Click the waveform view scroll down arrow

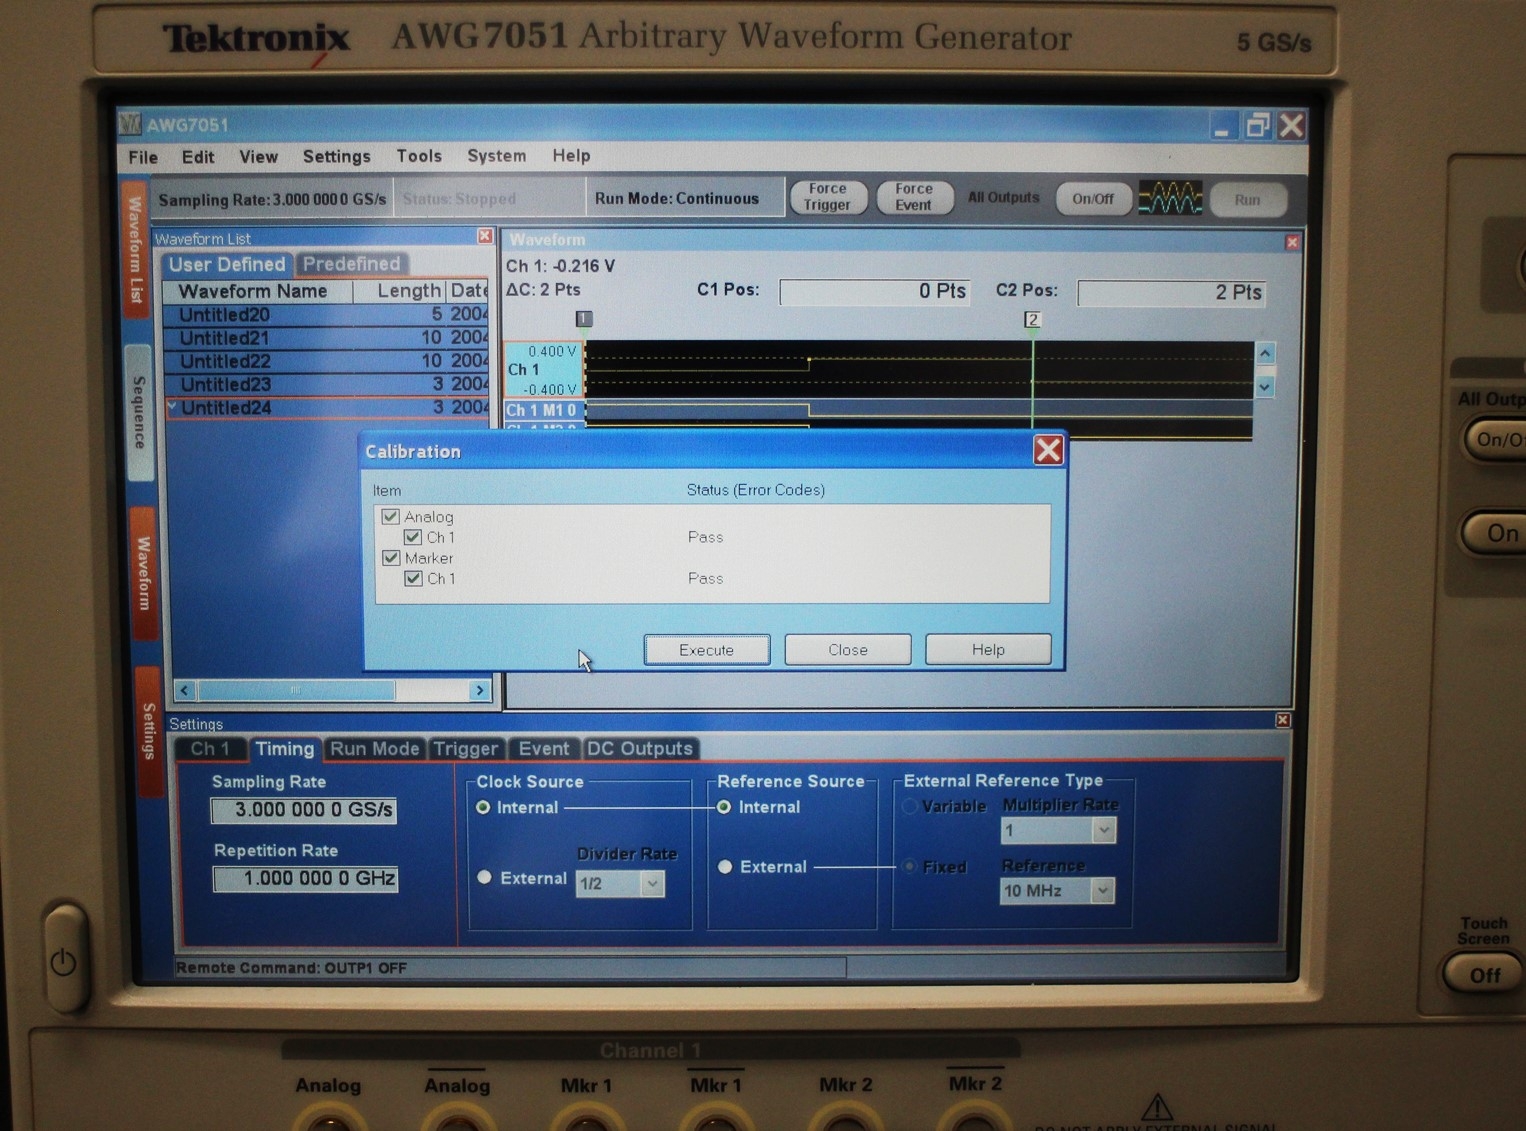pos(1265,387)
